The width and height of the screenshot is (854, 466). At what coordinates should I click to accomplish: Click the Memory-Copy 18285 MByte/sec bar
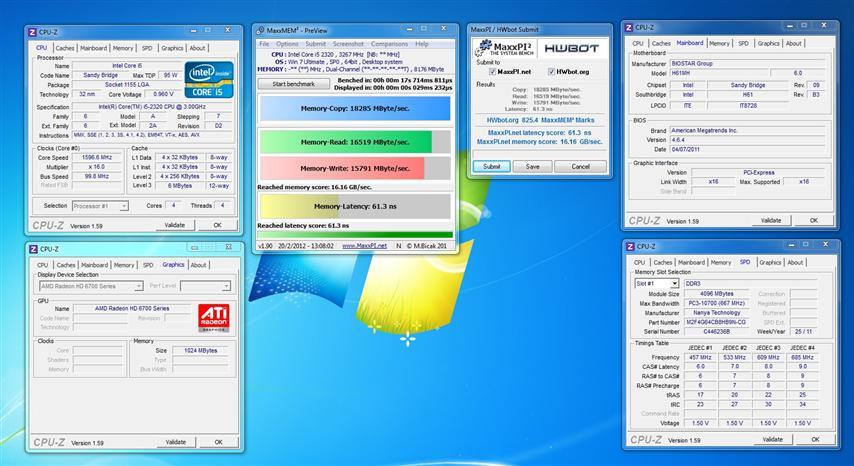pyautogui.click(x=355, y=108)
